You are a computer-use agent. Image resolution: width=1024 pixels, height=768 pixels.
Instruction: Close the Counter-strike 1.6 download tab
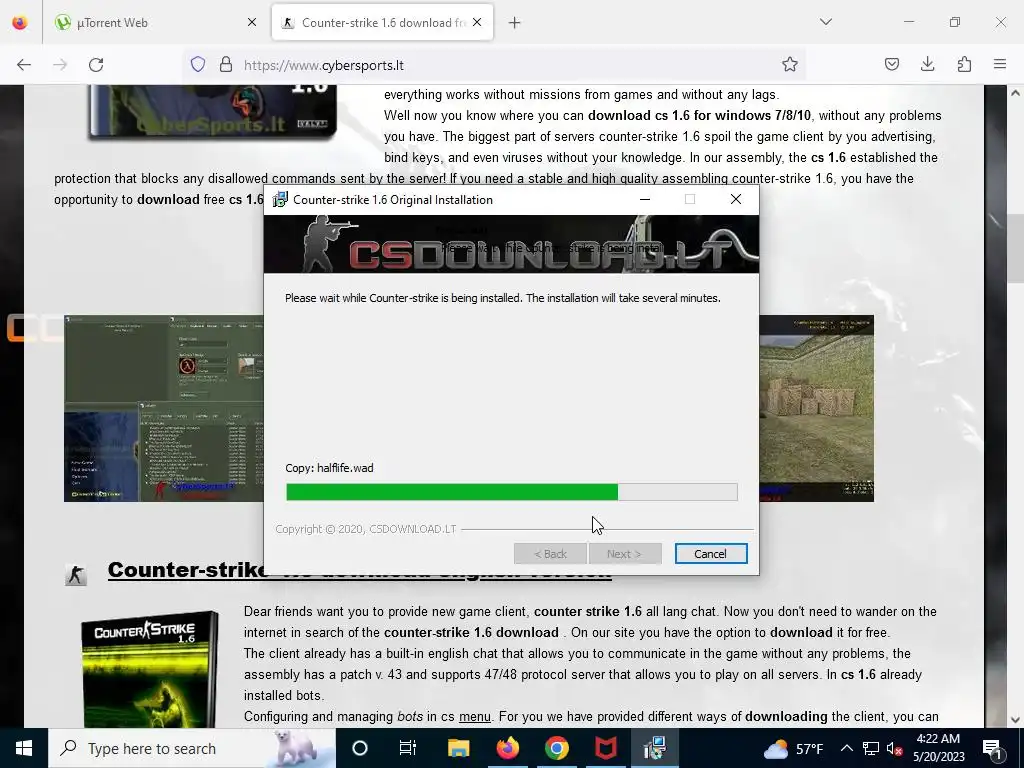[x=477, y=23]
